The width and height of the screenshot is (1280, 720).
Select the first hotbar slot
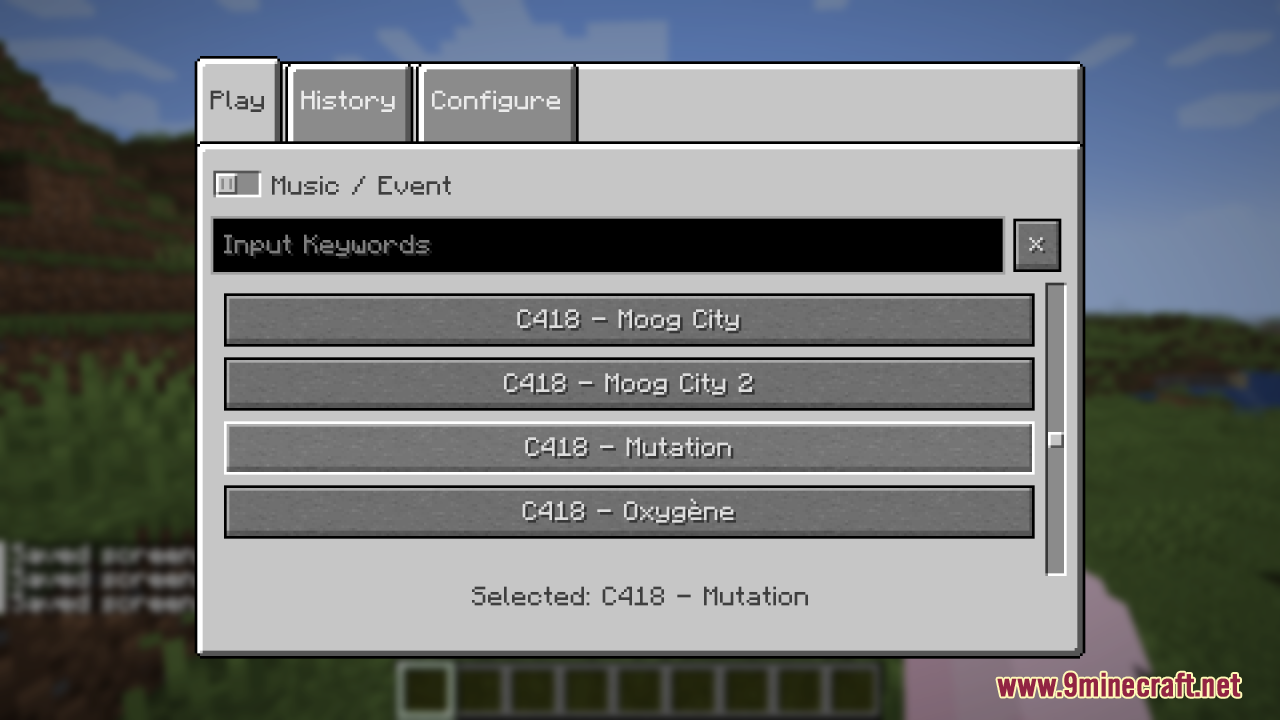point(424,690)
